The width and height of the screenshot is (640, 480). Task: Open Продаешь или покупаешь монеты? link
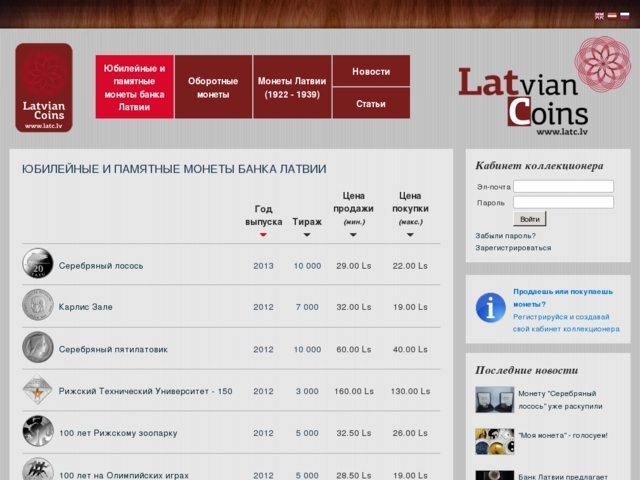[x=563, y=298]
